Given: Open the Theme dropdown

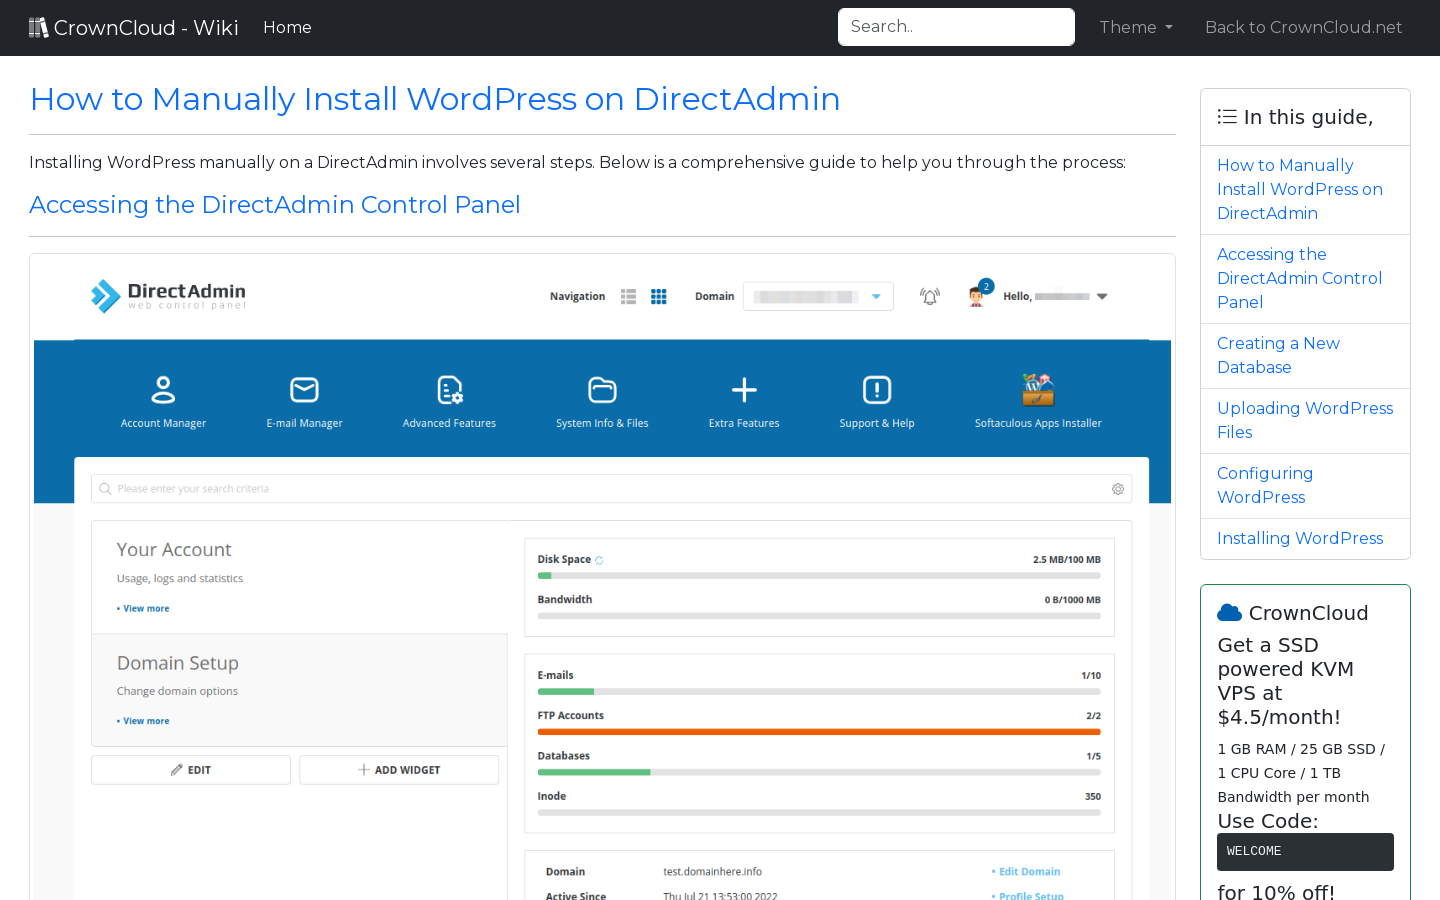Looking at the screenshot, I should (1135, 27).
